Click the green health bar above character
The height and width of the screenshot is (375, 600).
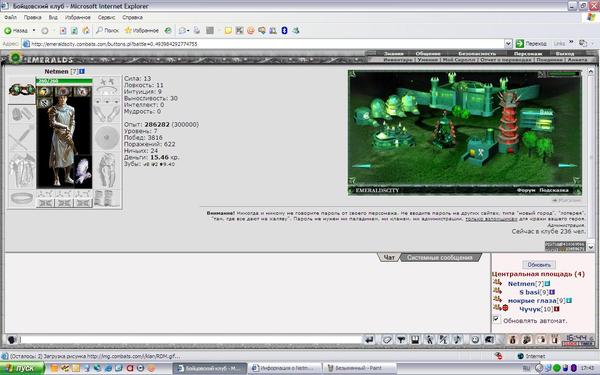[x=64, y=81]
